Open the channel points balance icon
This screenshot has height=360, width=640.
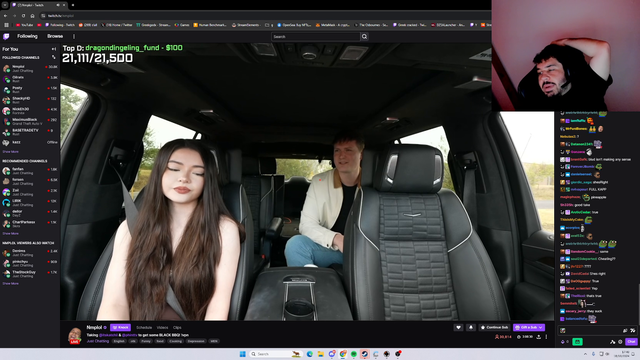tap(563, 342)
